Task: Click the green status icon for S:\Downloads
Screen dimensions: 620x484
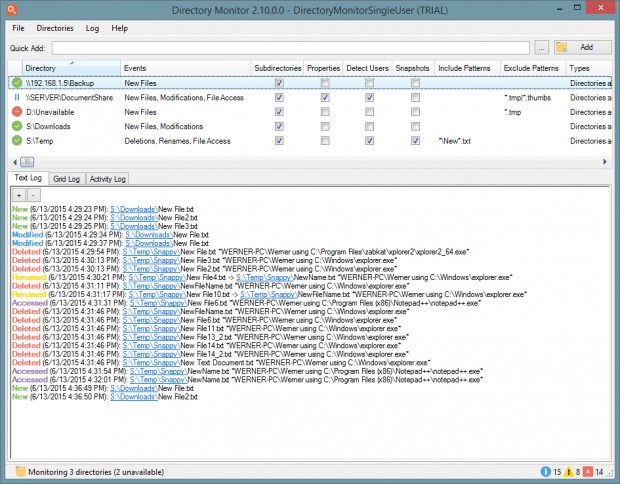Action: 17,126
